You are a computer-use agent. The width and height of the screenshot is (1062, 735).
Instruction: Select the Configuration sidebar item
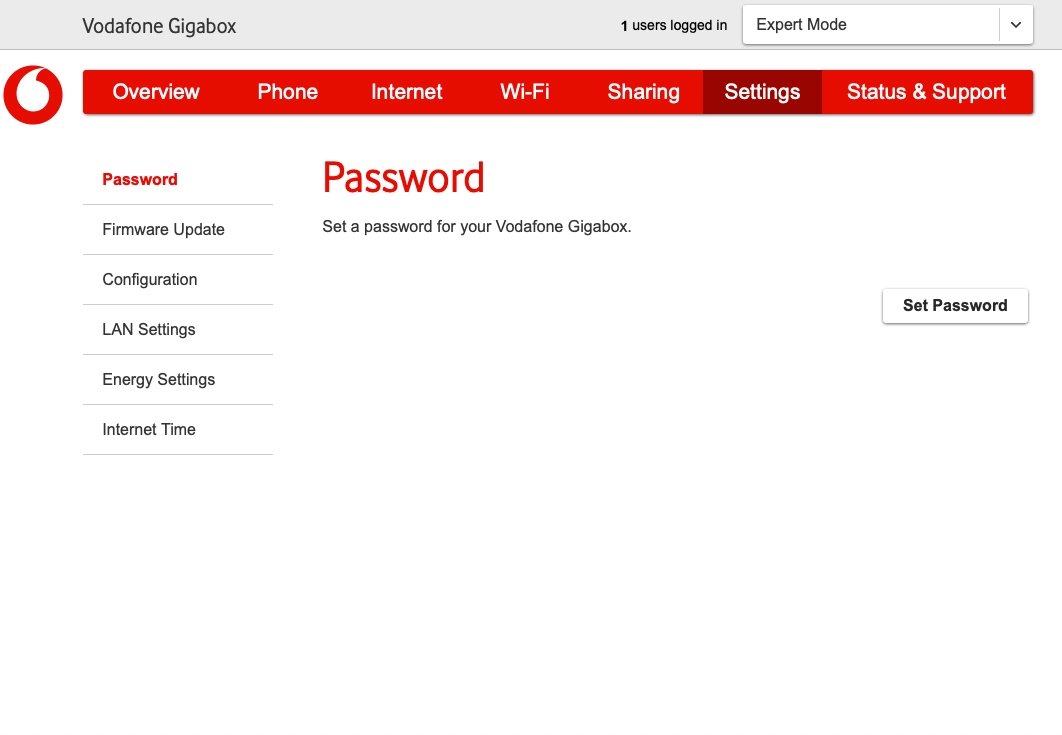[x=149, y=279]
